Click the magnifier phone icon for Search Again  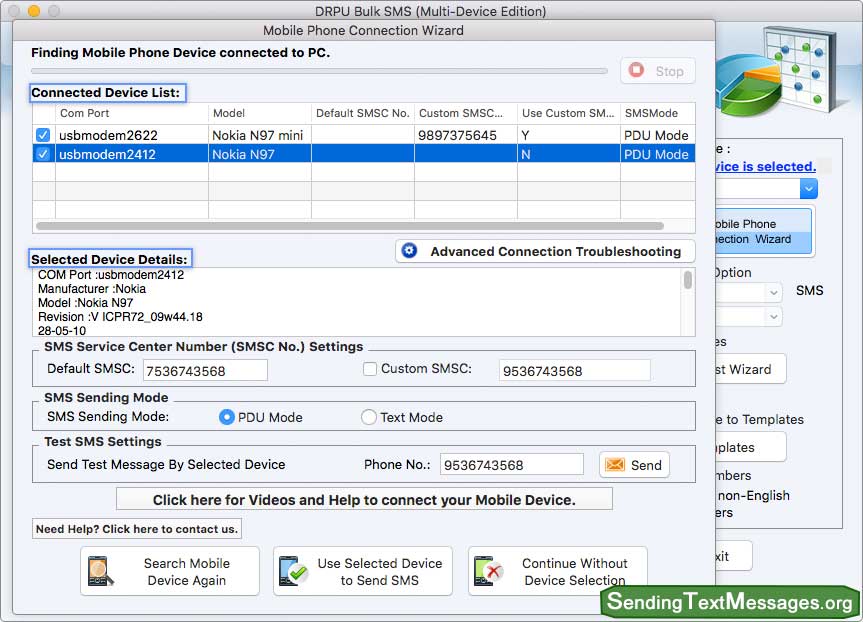100,571
